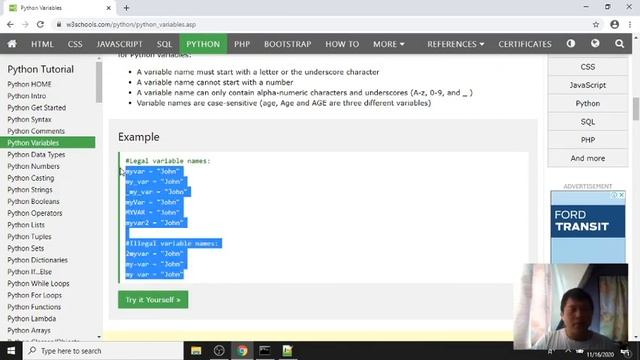Open Python Syntax sidebar link

[29, 120]
